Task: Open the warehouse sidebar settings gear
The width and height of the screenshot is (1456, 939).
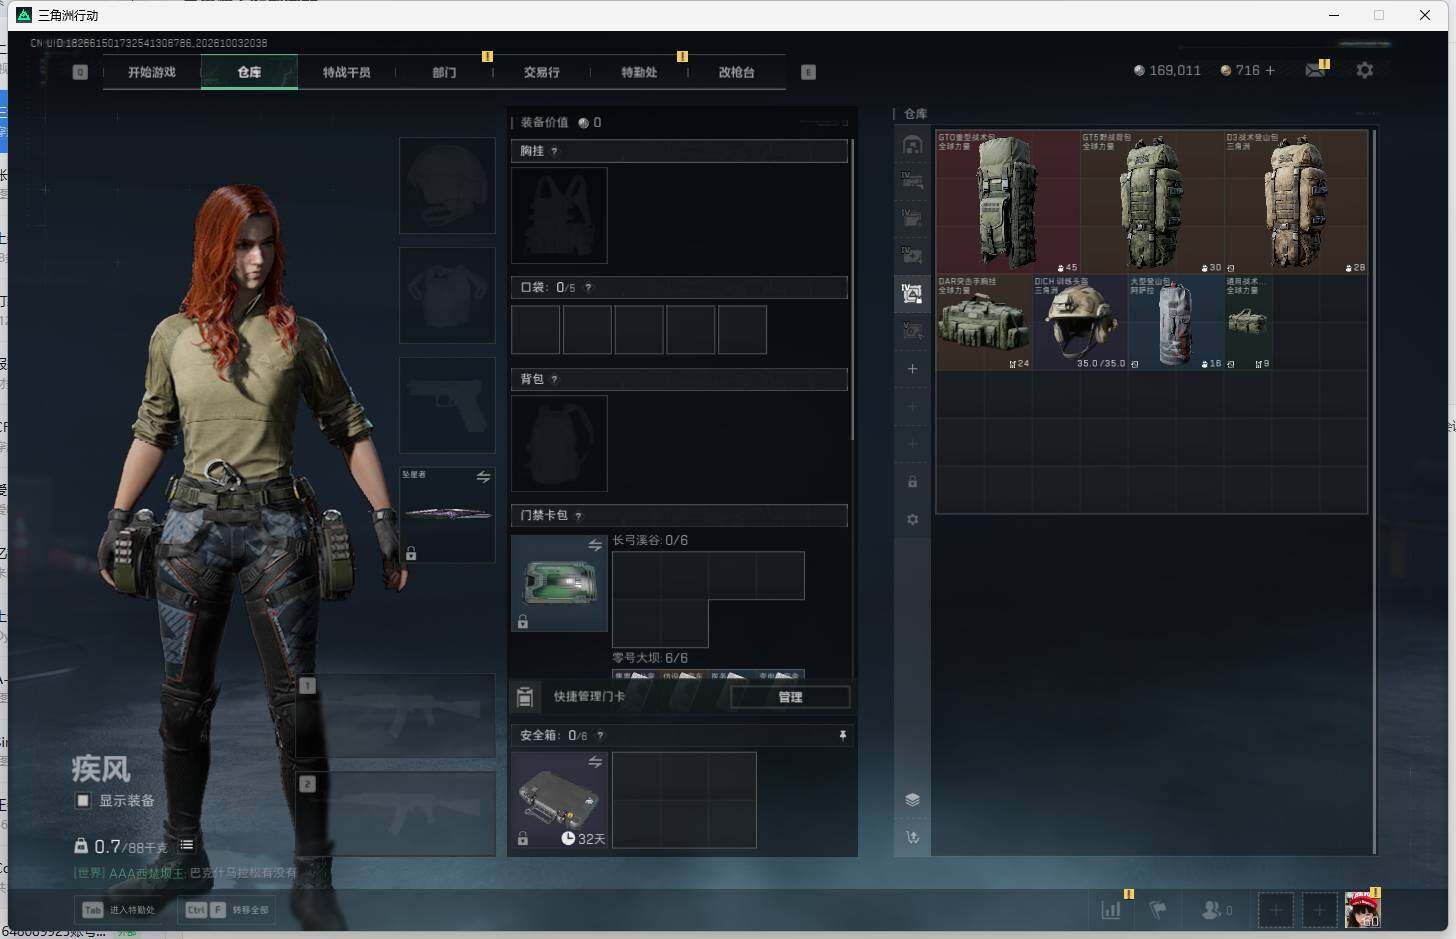Action: pos(912,520)
